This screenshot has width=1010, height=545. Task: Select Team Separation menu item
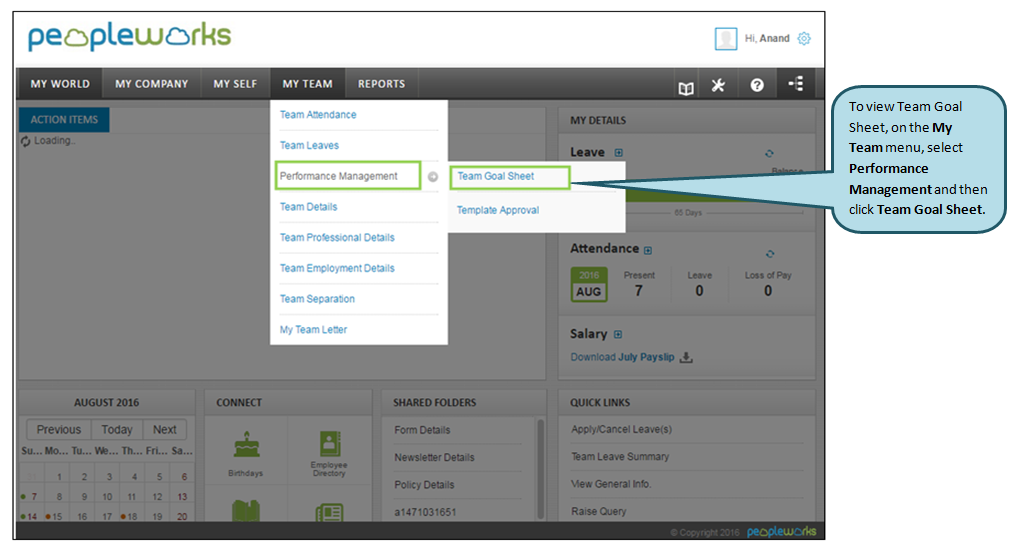click(x=317, y=299)
